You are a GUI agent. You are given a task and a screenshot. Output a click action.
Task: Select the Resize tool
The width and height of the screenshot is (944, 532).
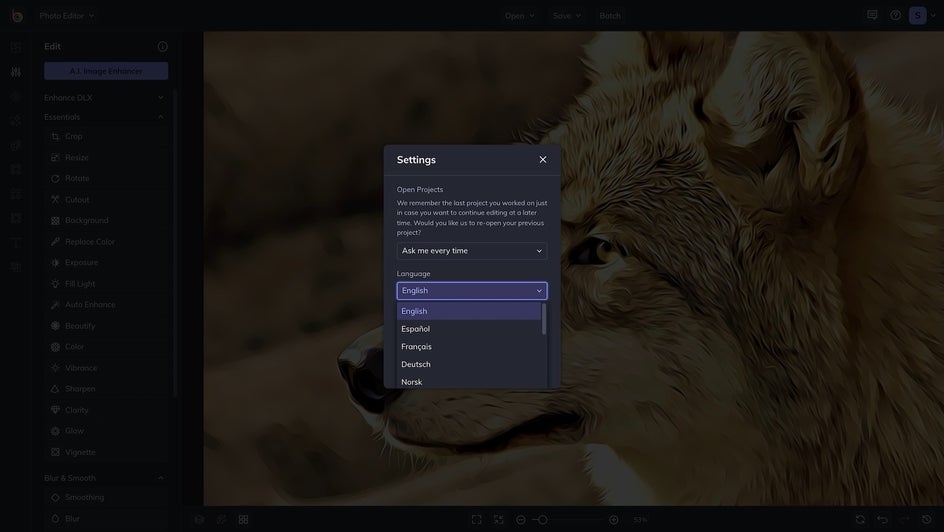tap(106, 158)
